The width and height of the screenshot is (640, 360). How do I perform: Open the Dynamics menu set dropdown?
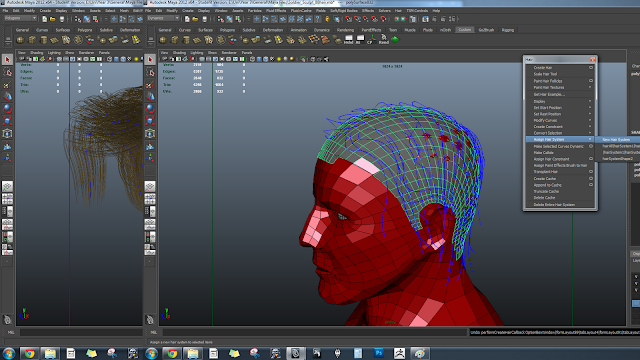(163, 18)
